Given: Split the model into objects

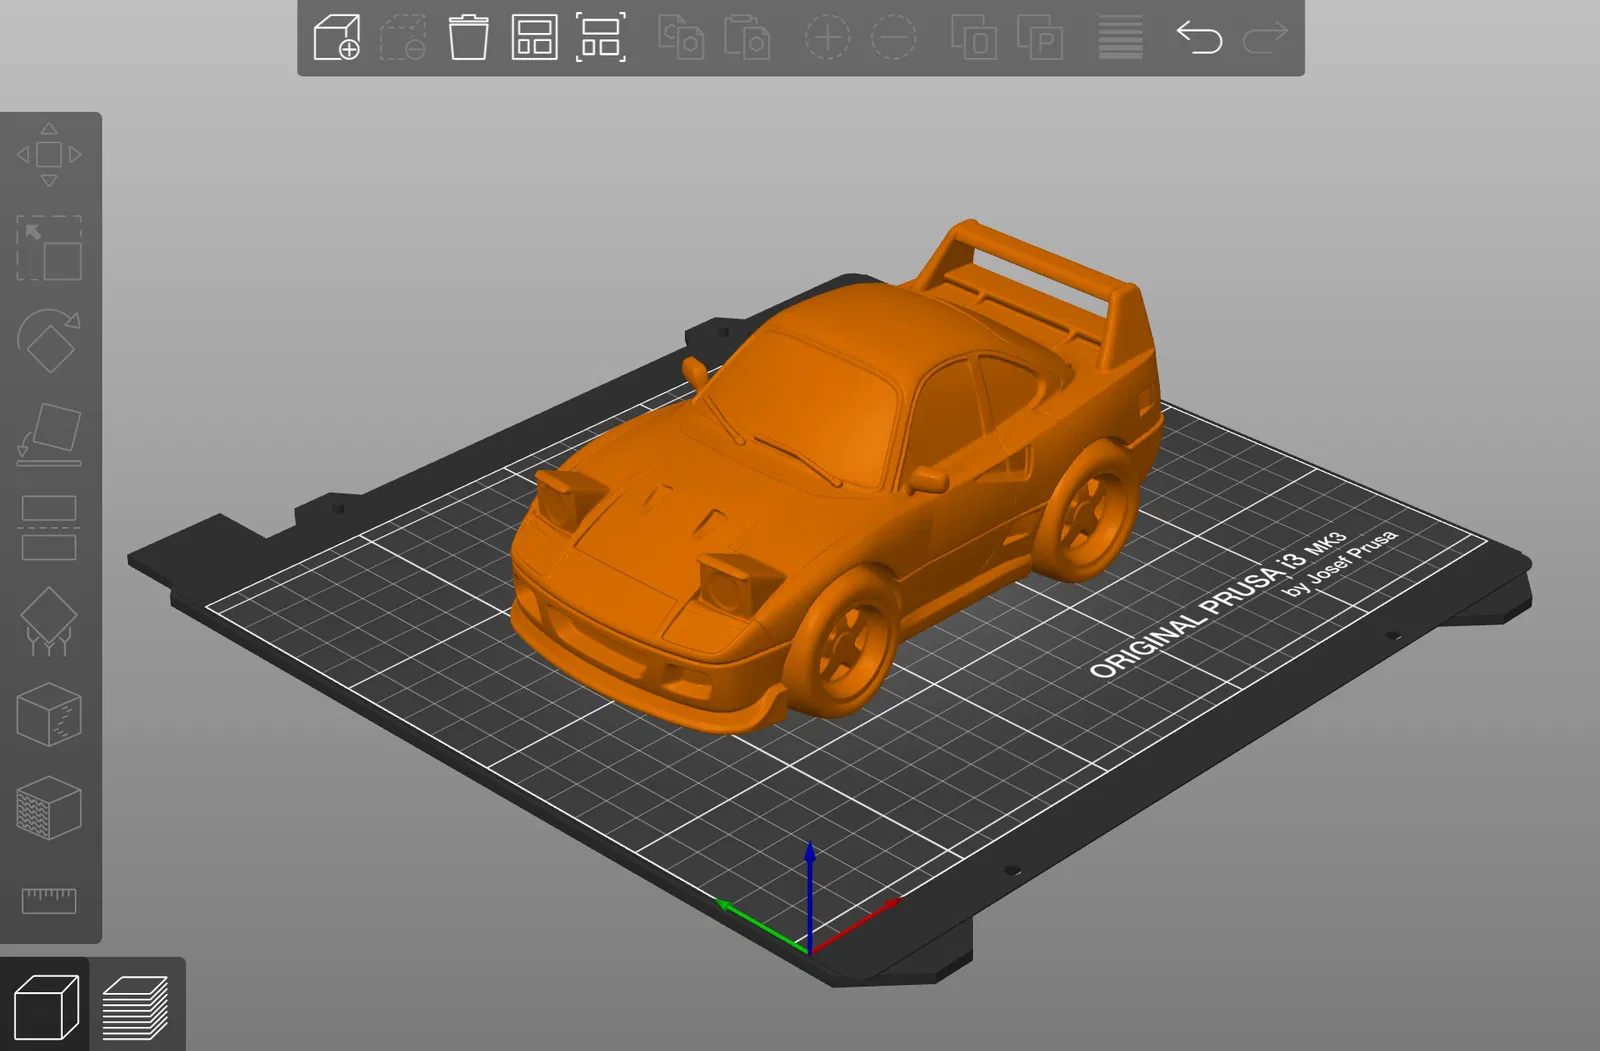Looking at the screenshot, I should coord(973,38).
